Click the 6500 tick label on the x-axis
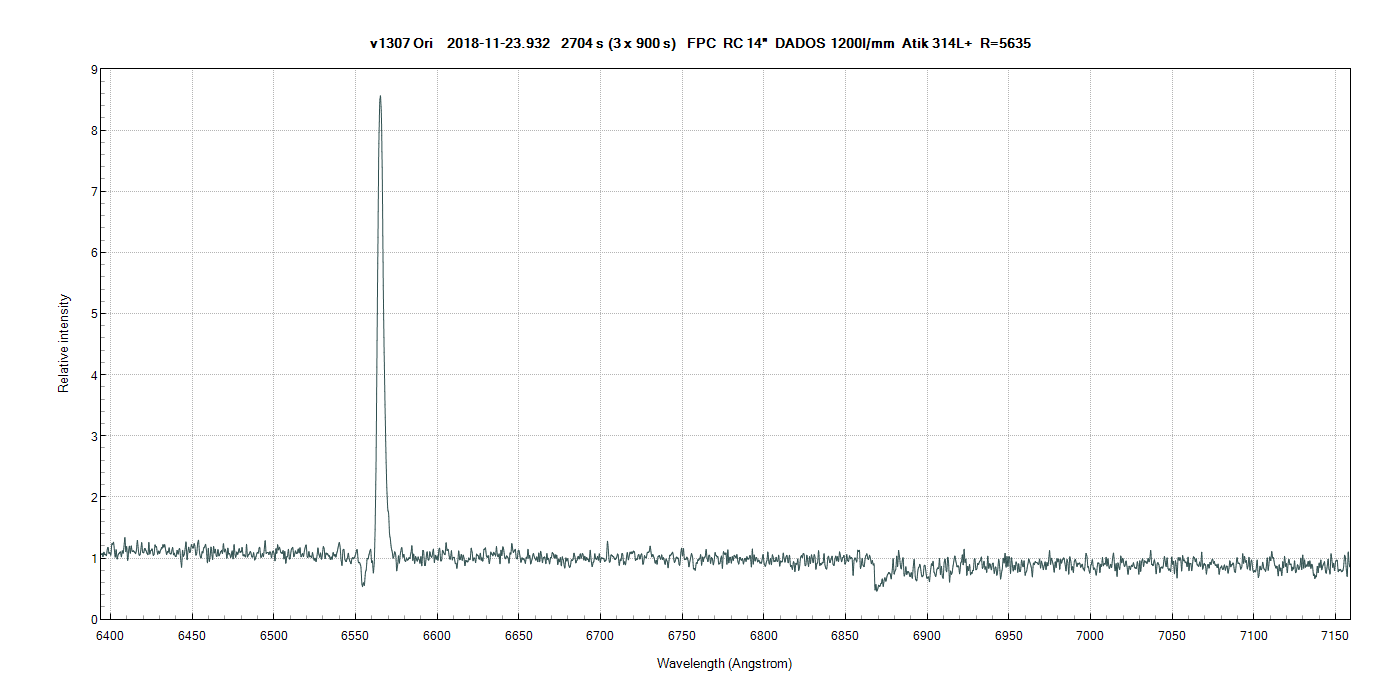This screenshot has height=700, width=1400. point(273,636)
